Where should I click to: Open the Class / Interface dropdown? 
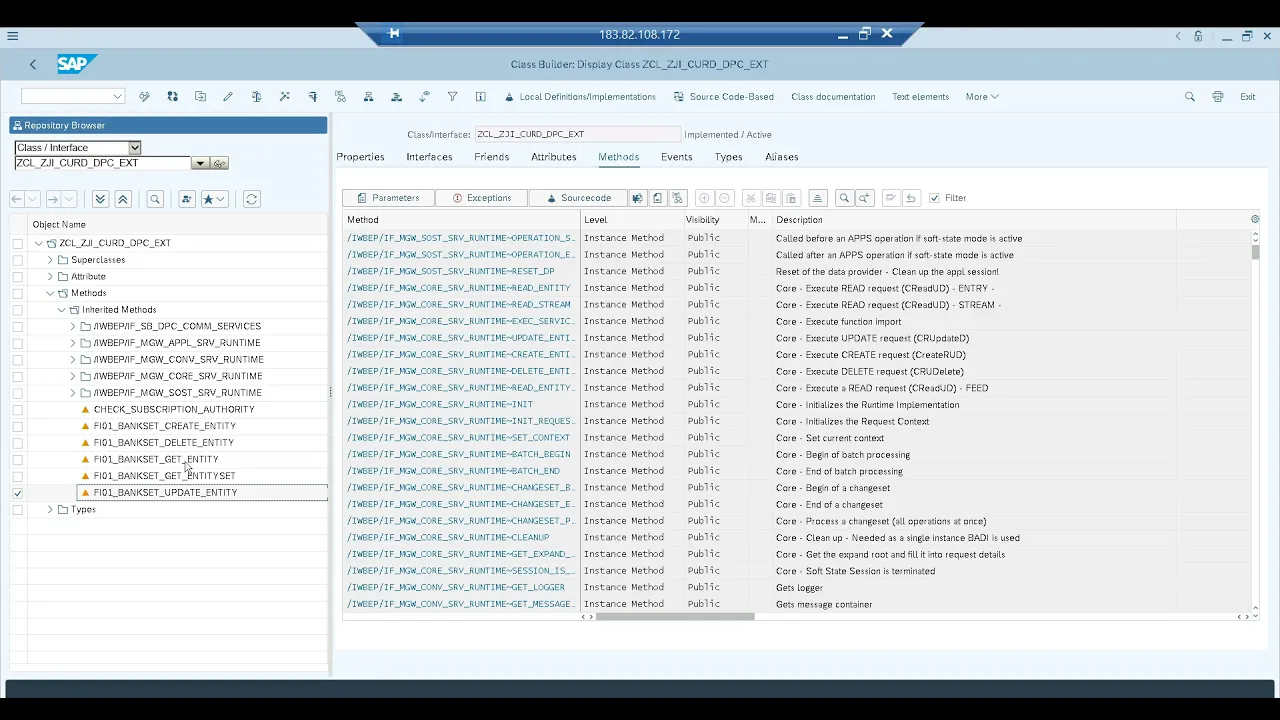135,147
